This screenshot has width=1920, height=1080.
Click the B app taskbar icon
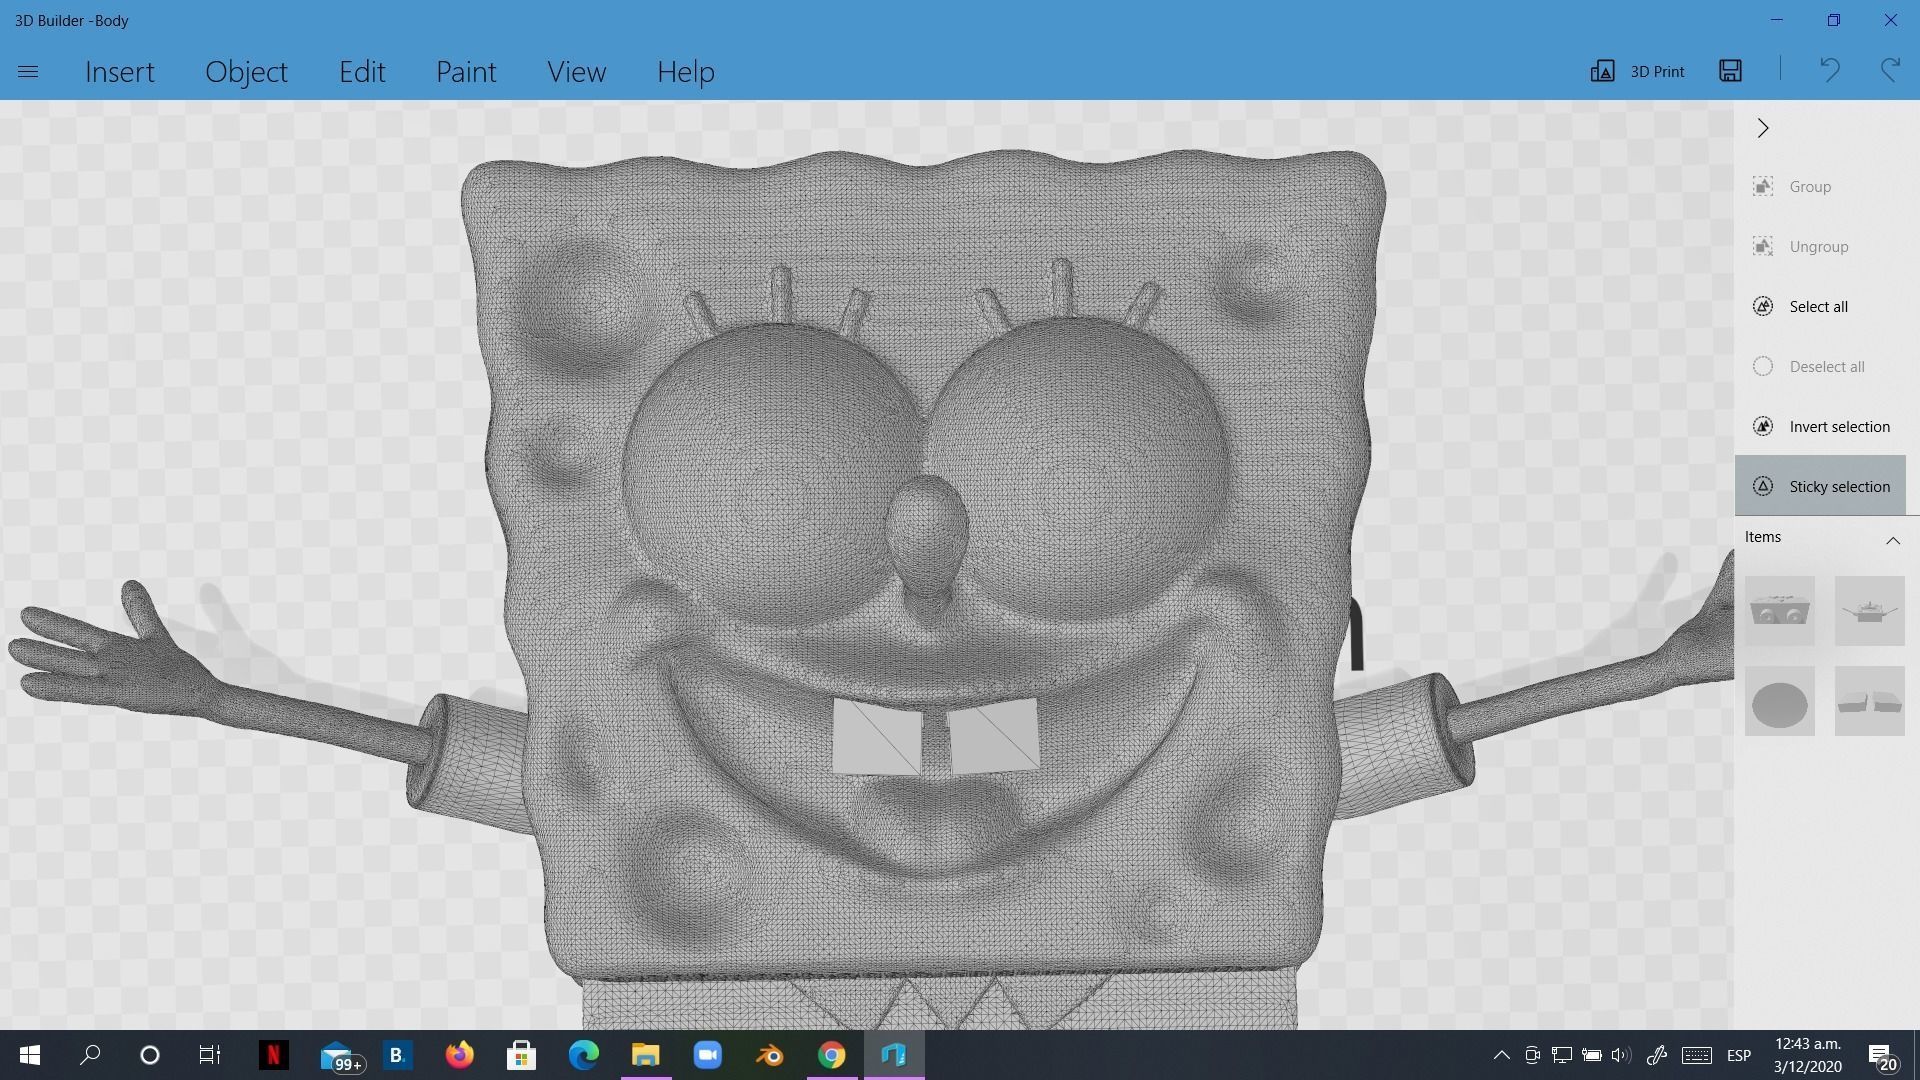pos(397,1055)
